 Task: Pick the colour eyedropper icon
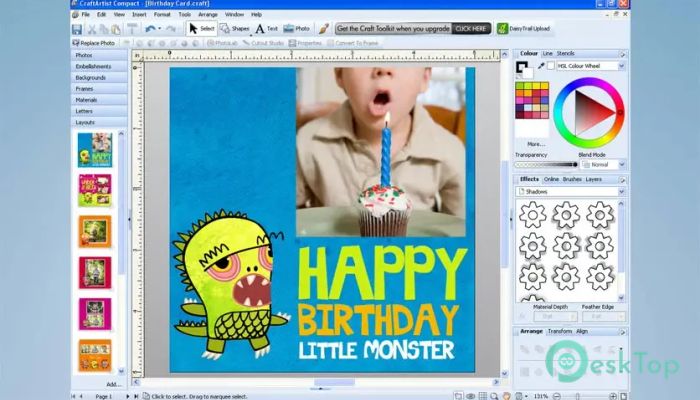pyautogui.click(x=542, y=66)
